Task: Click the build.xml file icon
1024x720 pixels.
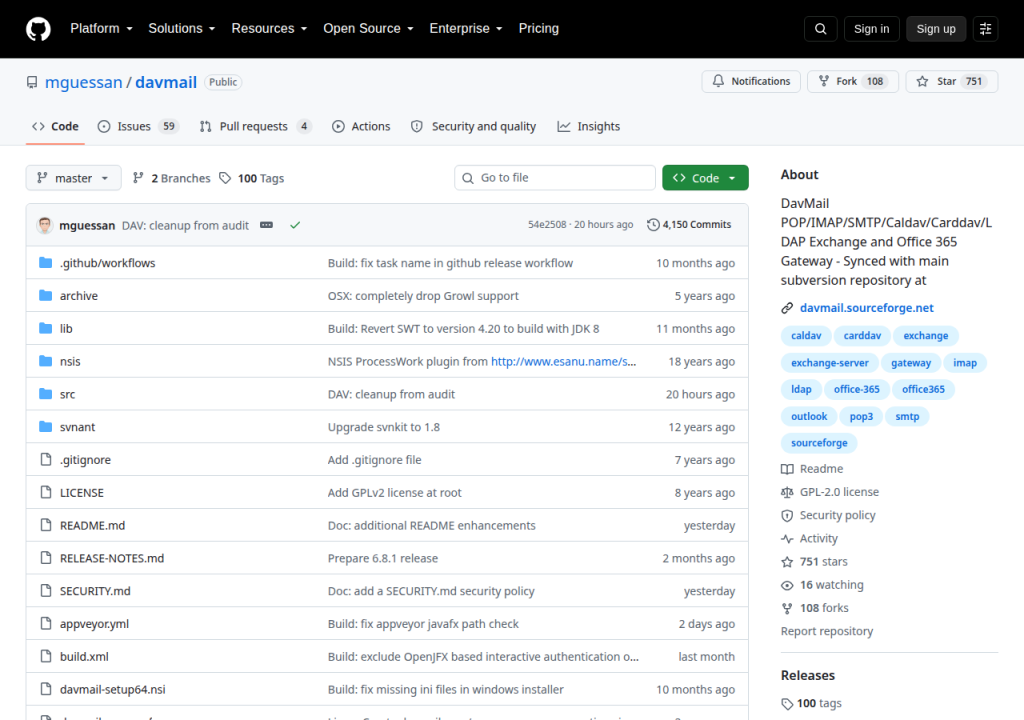Action: [45, 656]
